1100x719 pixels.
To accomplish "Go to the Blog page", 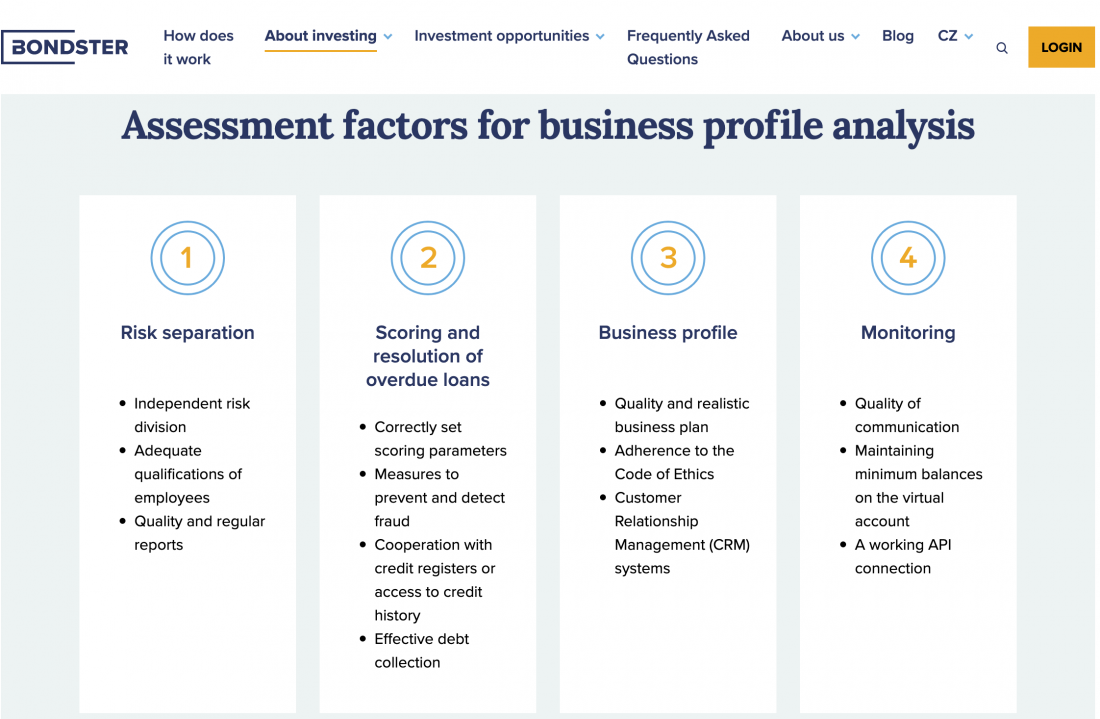I will tap(897, 36).
